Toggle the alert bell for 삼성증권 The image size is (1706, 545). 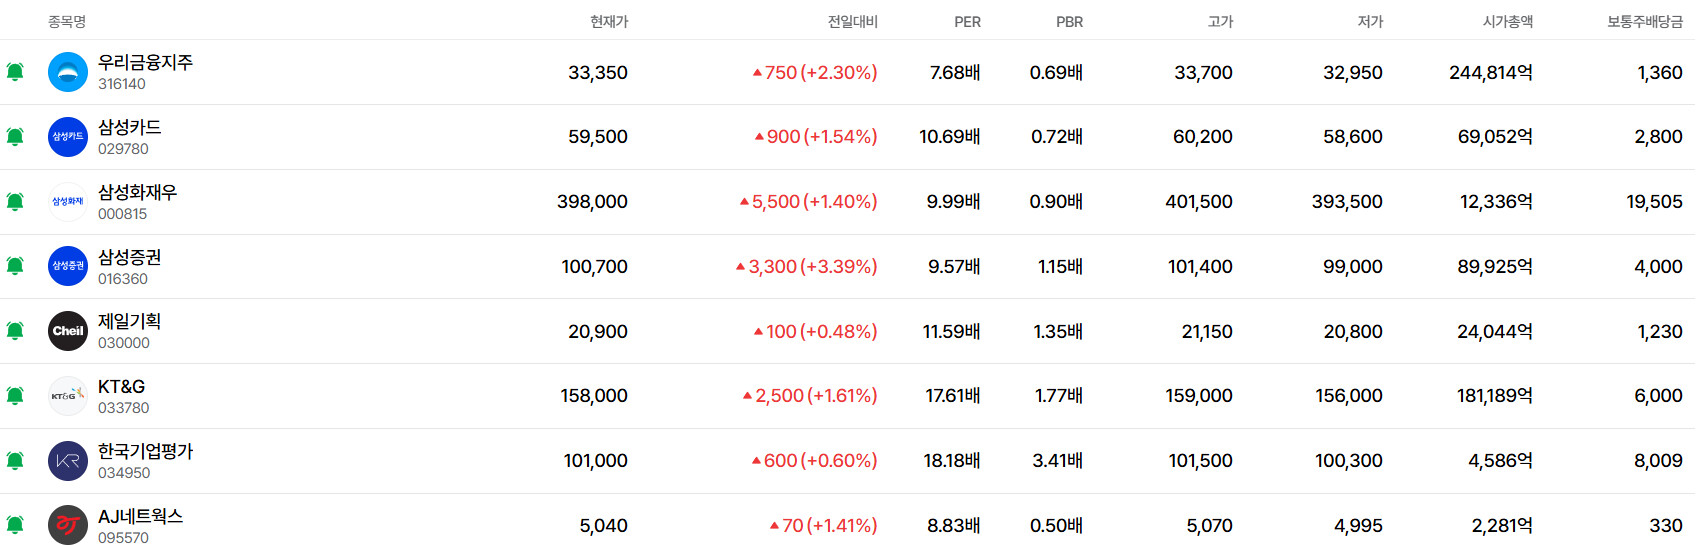coord(15,266)
